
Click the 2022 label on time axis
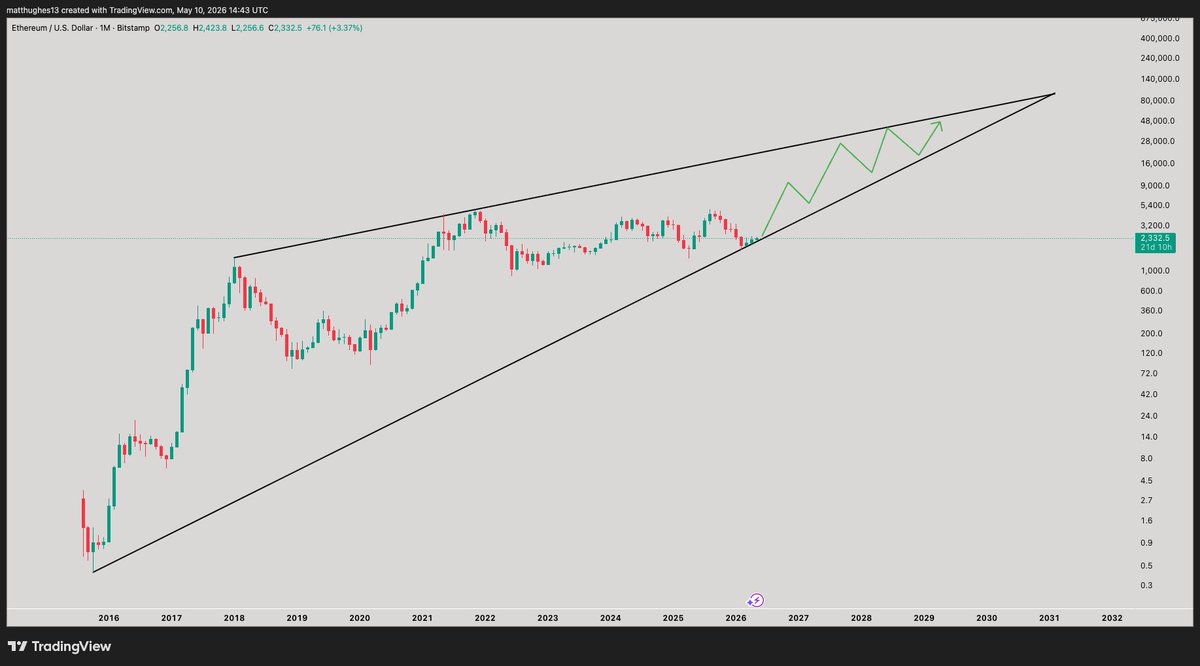485,619
